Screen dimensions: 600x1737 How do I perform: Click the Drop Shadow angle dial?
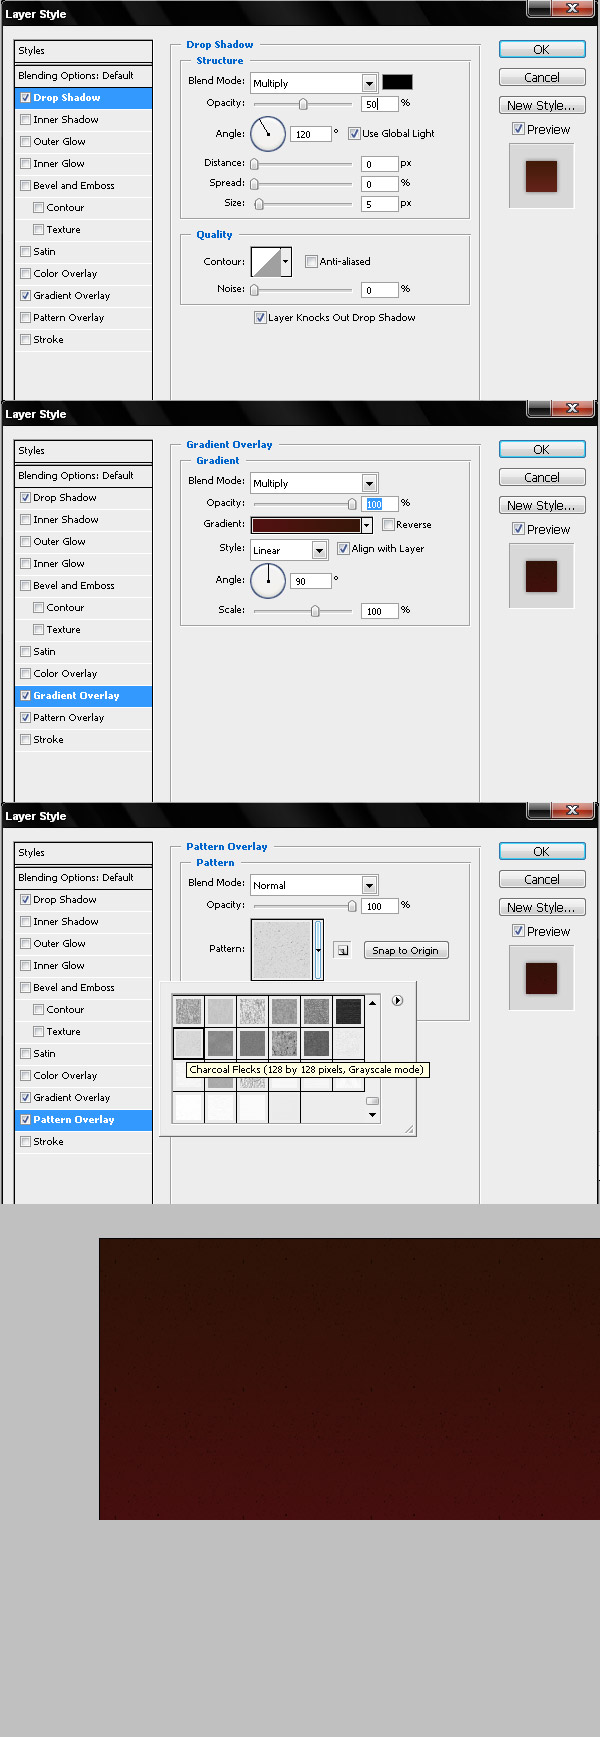(x=268, y=133)
